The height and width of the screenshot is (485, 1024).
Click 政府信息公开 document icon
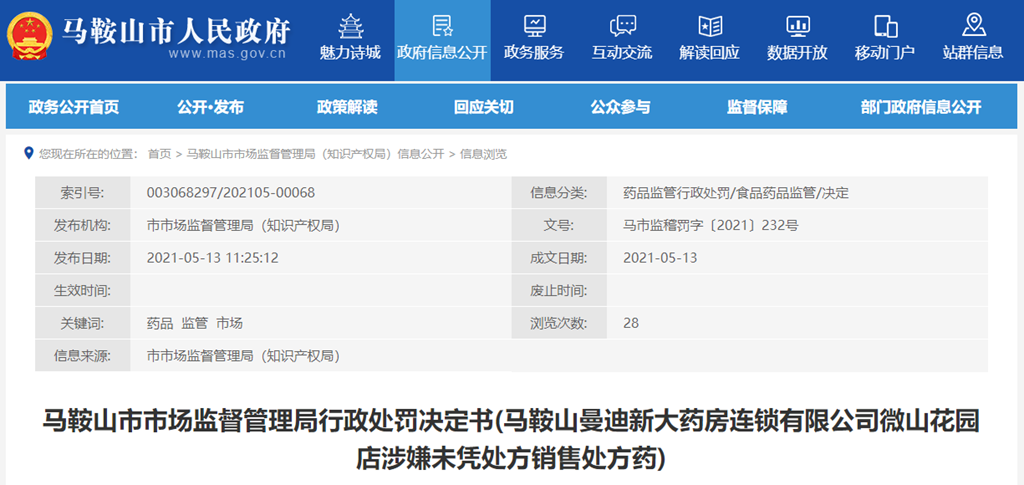click(x=442, y=26)
